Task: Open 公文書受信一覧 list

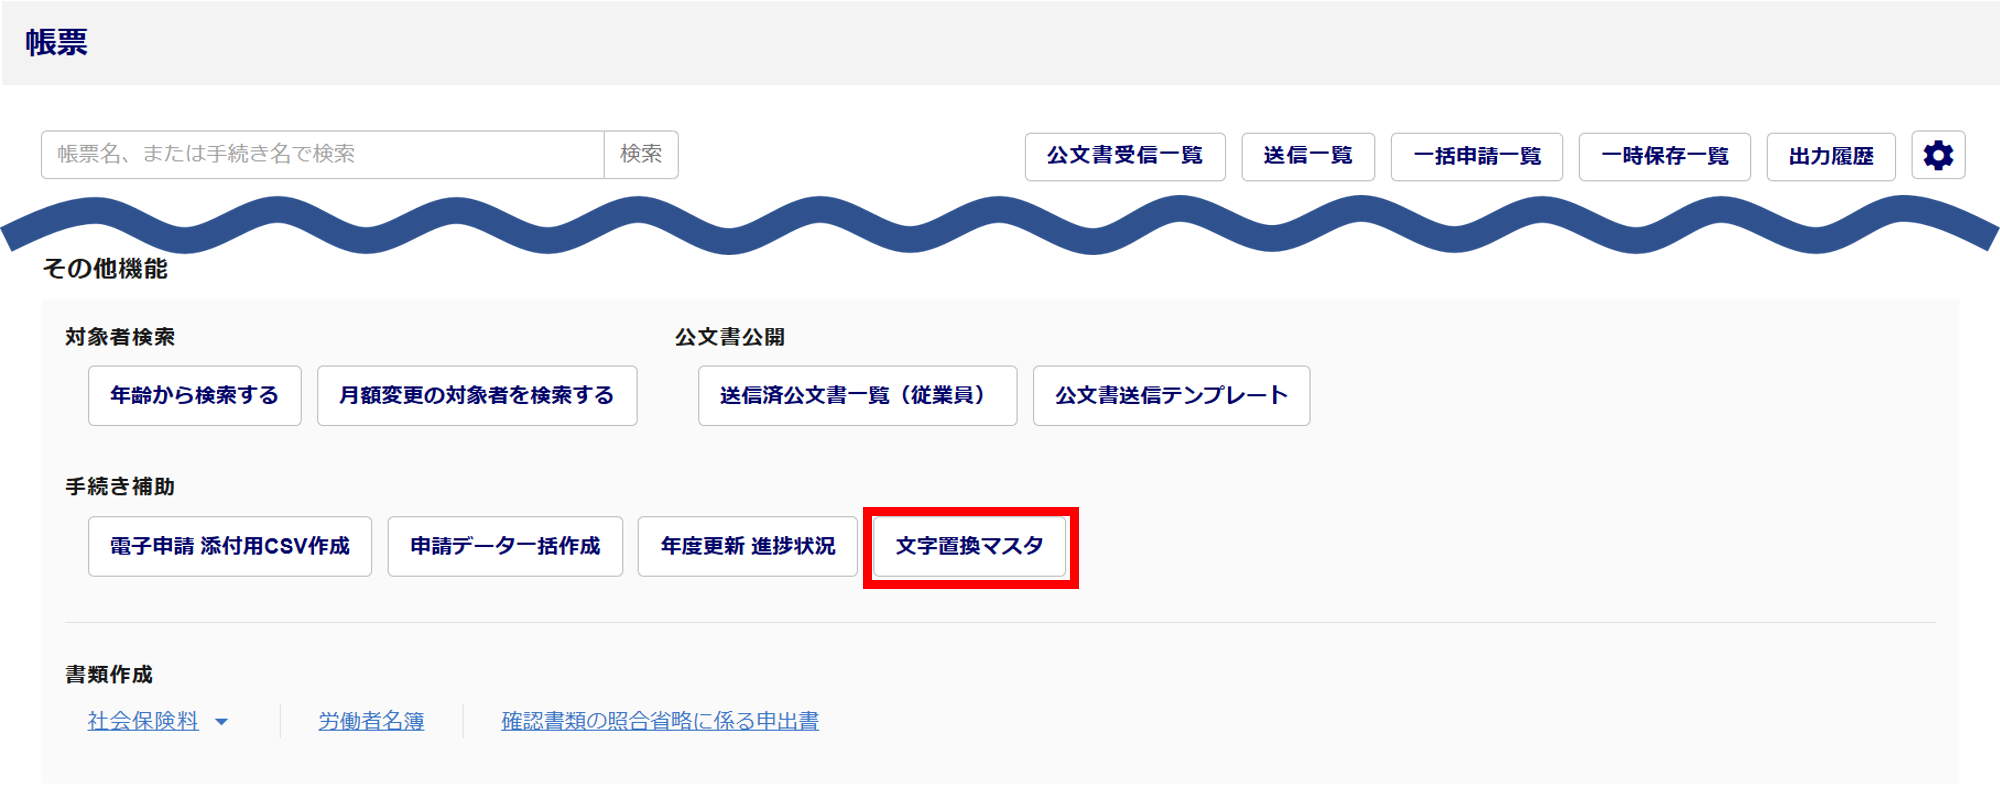Action: tap(1124, 157)
